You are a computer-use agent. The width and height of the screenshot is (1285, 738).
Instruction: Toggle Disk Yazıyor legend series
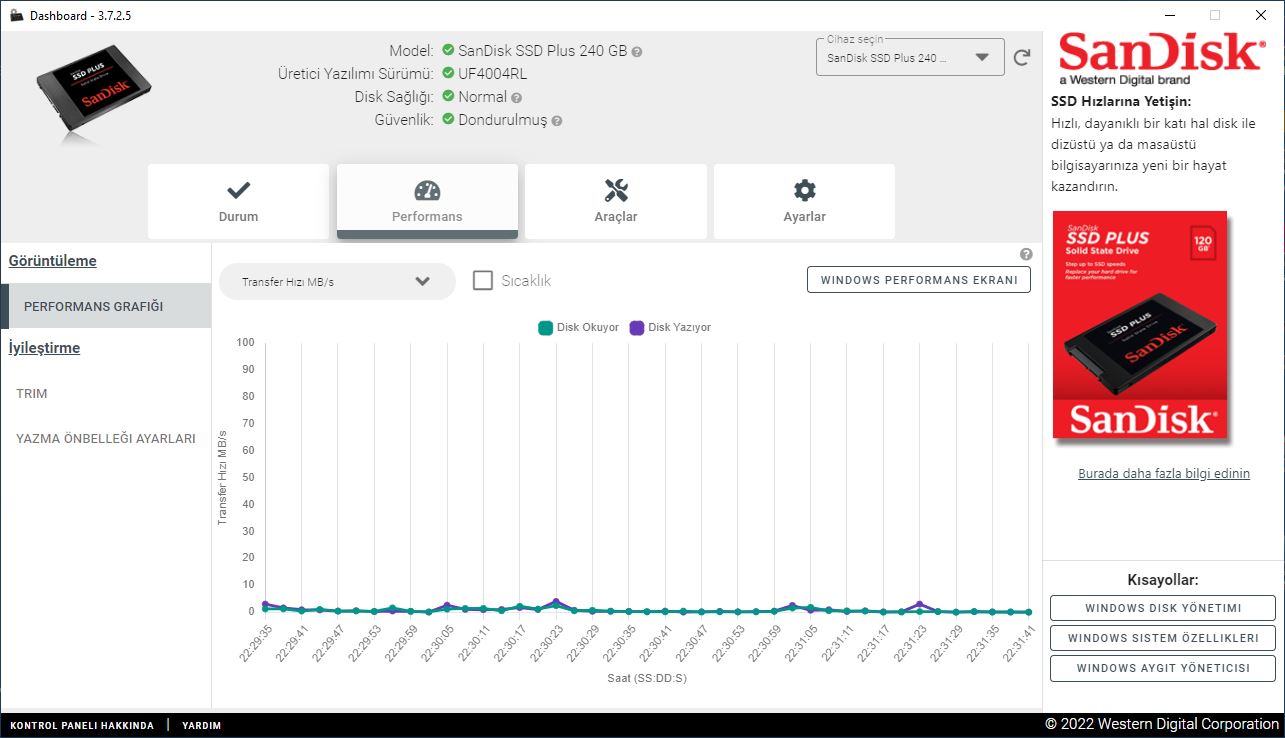click(670, 327)
